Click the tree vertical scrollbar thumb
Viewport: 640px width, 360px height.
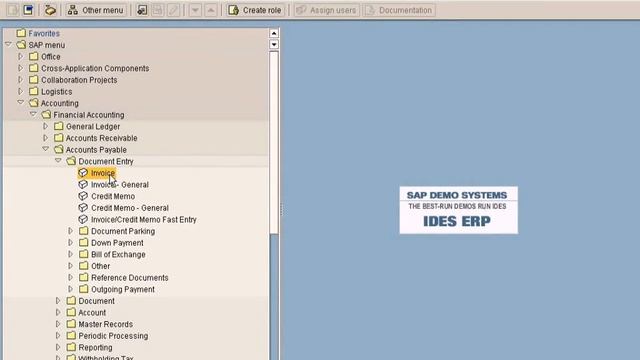coord(274,142)
